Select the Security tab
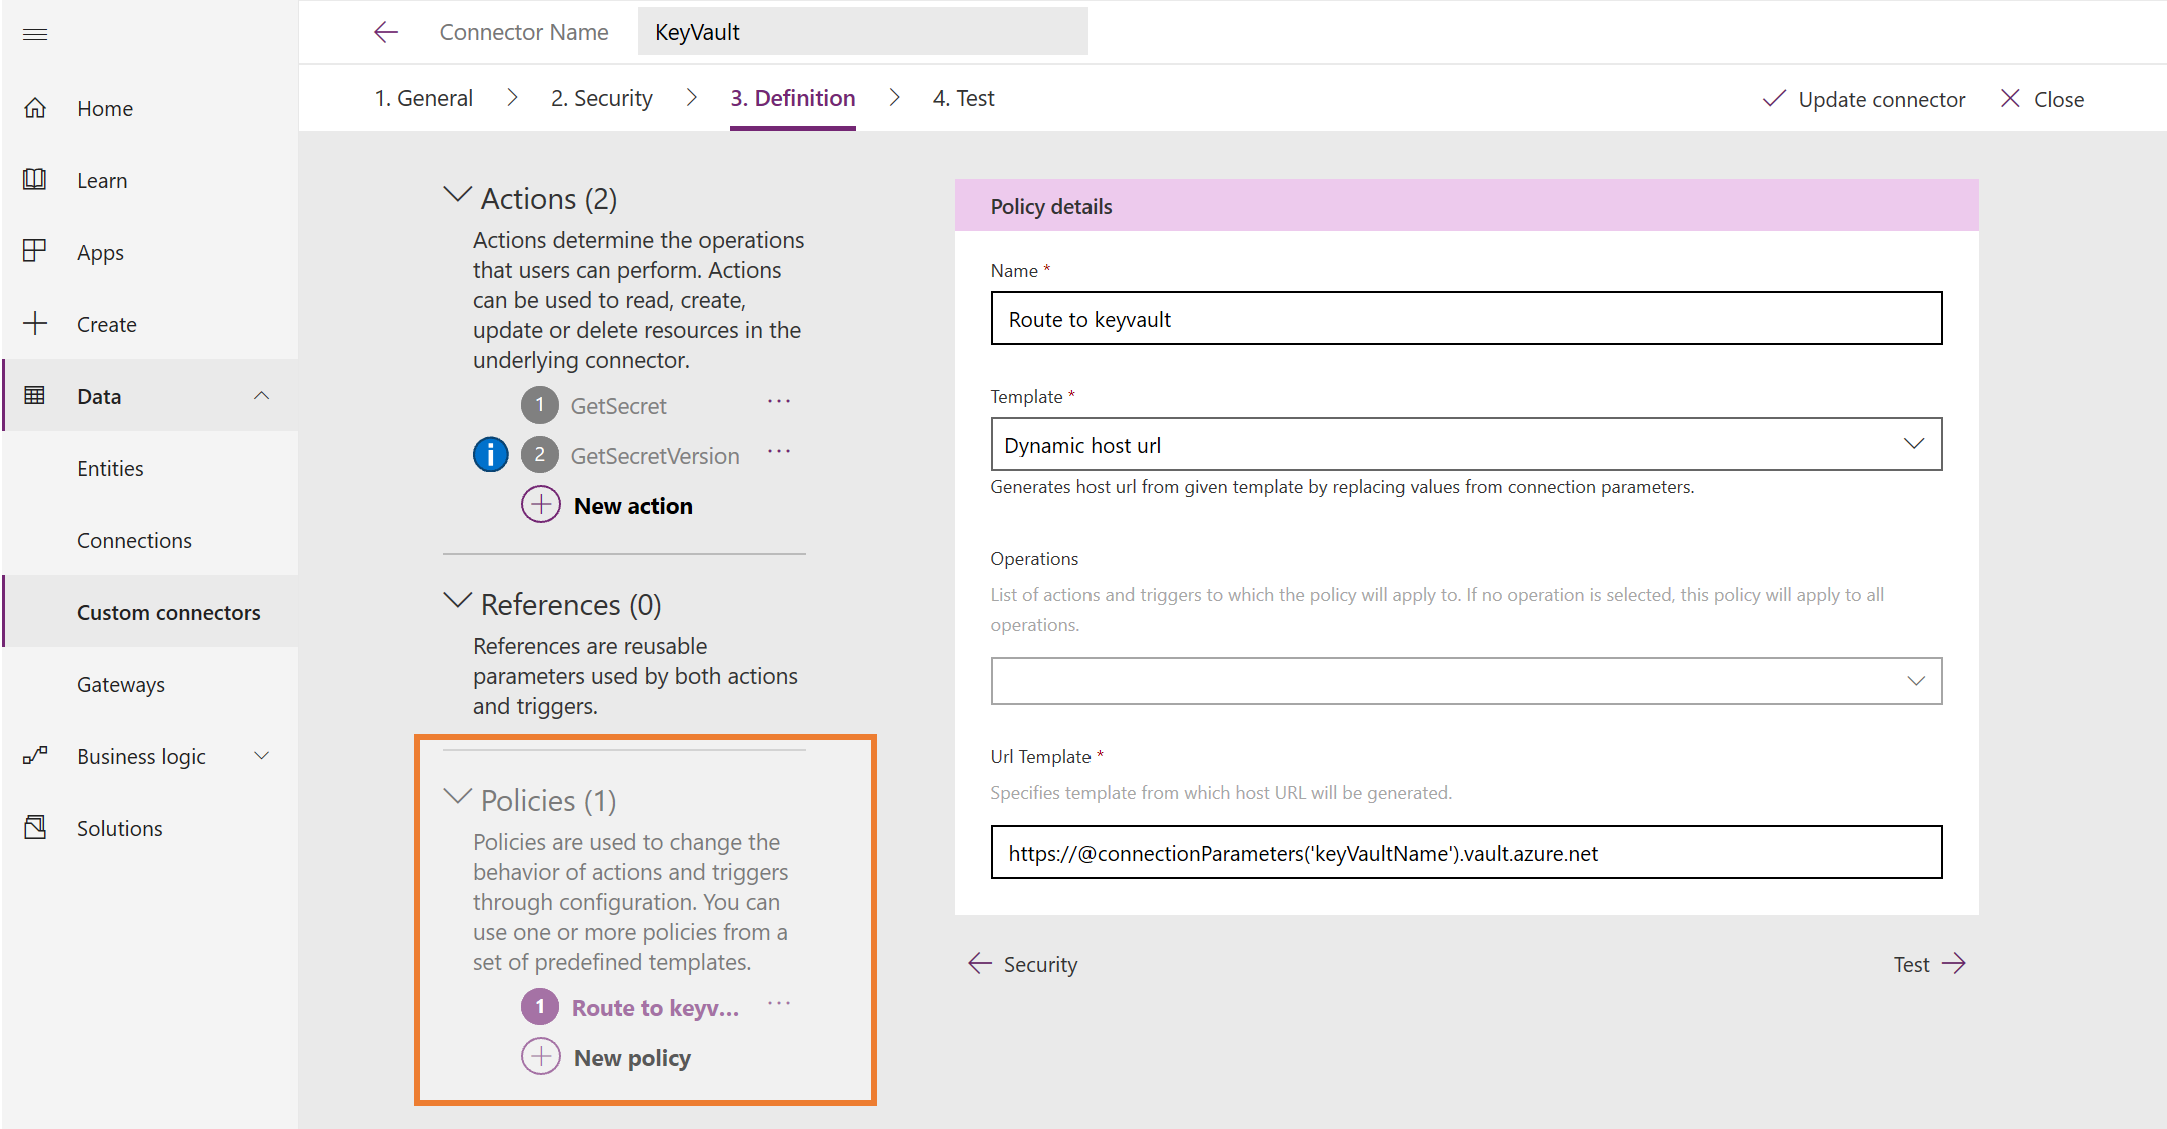 click(x=606, y=97)
